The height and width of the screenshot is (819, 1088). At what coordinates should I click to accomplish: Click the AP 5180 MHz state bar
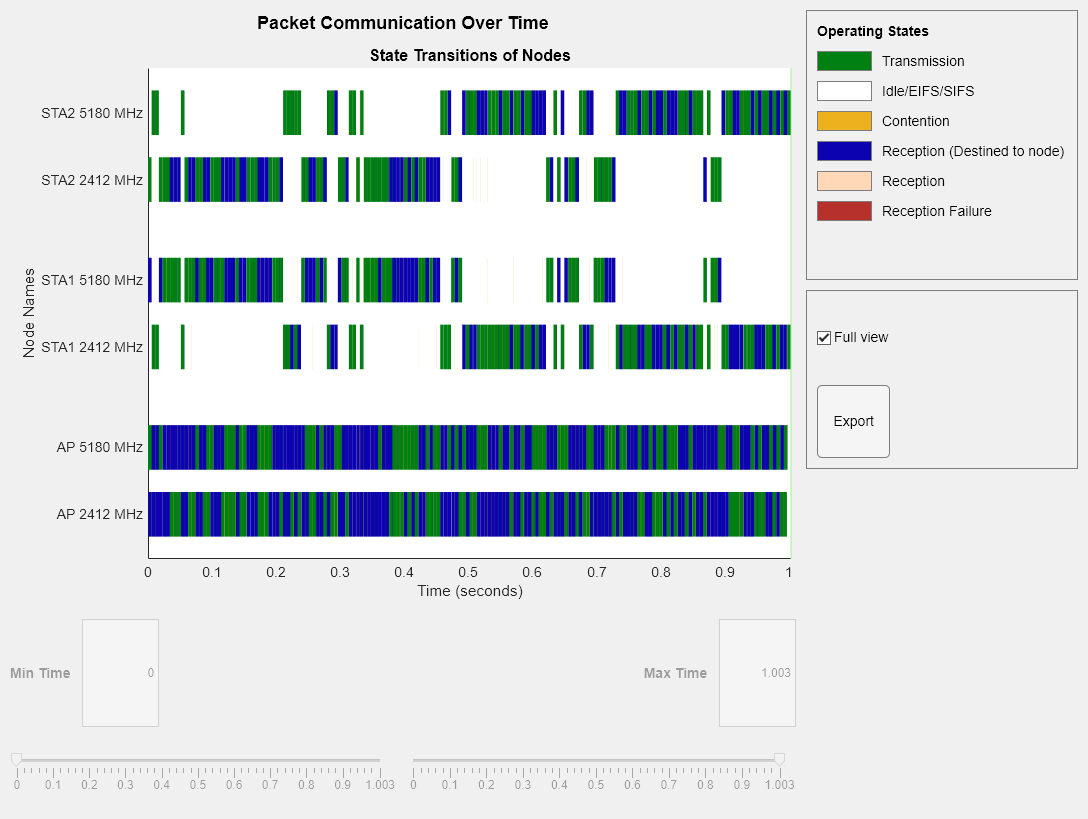468,447
